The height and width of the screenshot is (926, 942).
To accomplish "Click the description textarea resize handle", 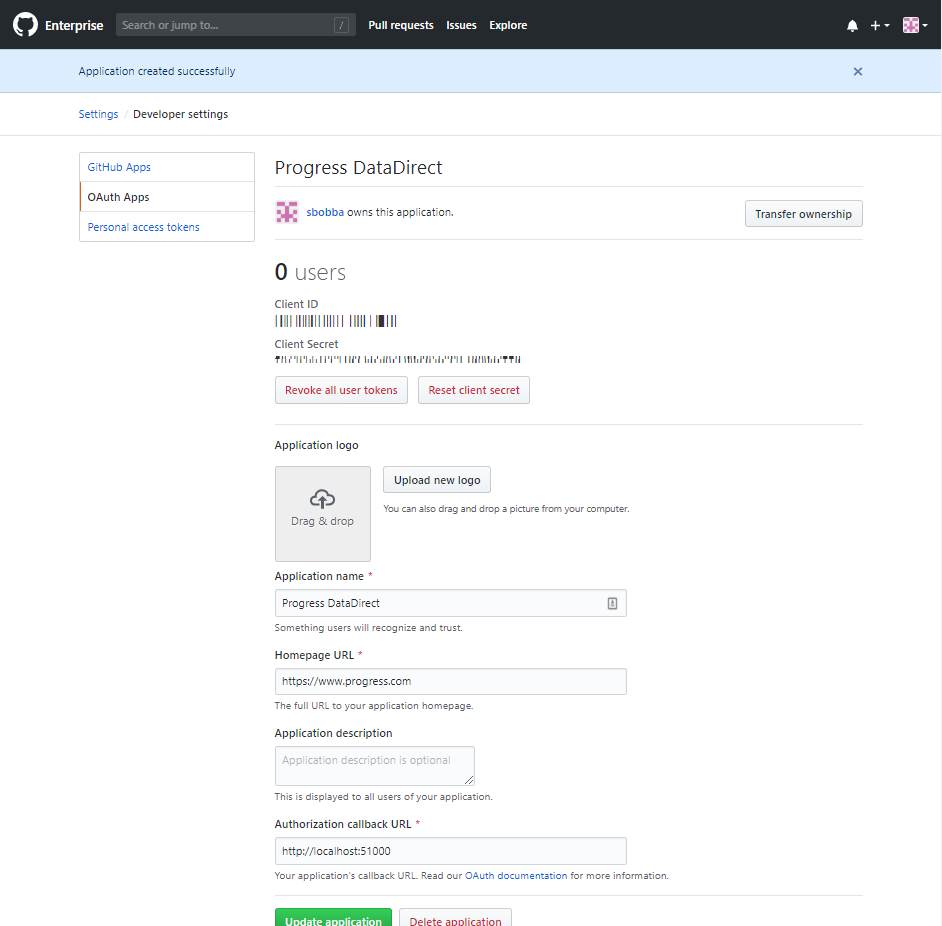I will tap(469, 779).
